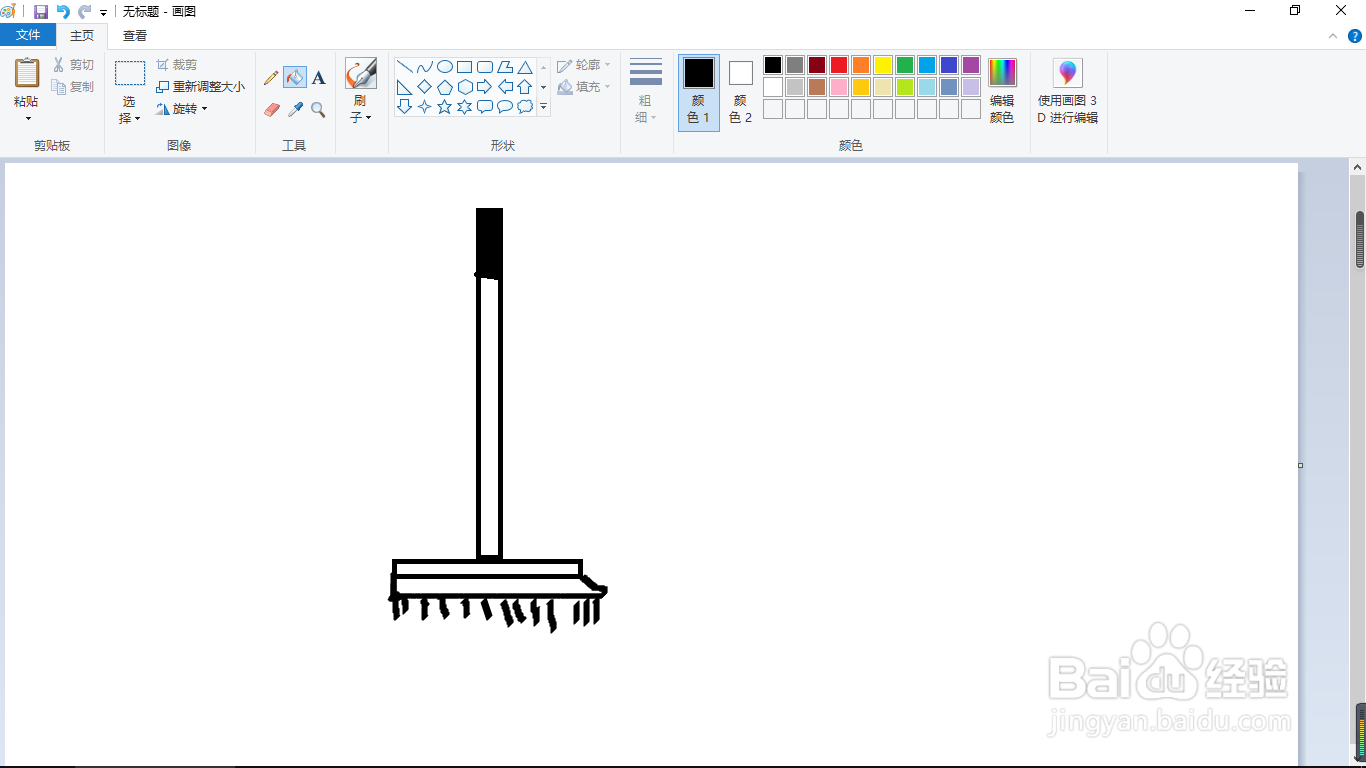Choose the Five-point star shape
This screenshot has height=768, width=1366.
click(444, 106)
